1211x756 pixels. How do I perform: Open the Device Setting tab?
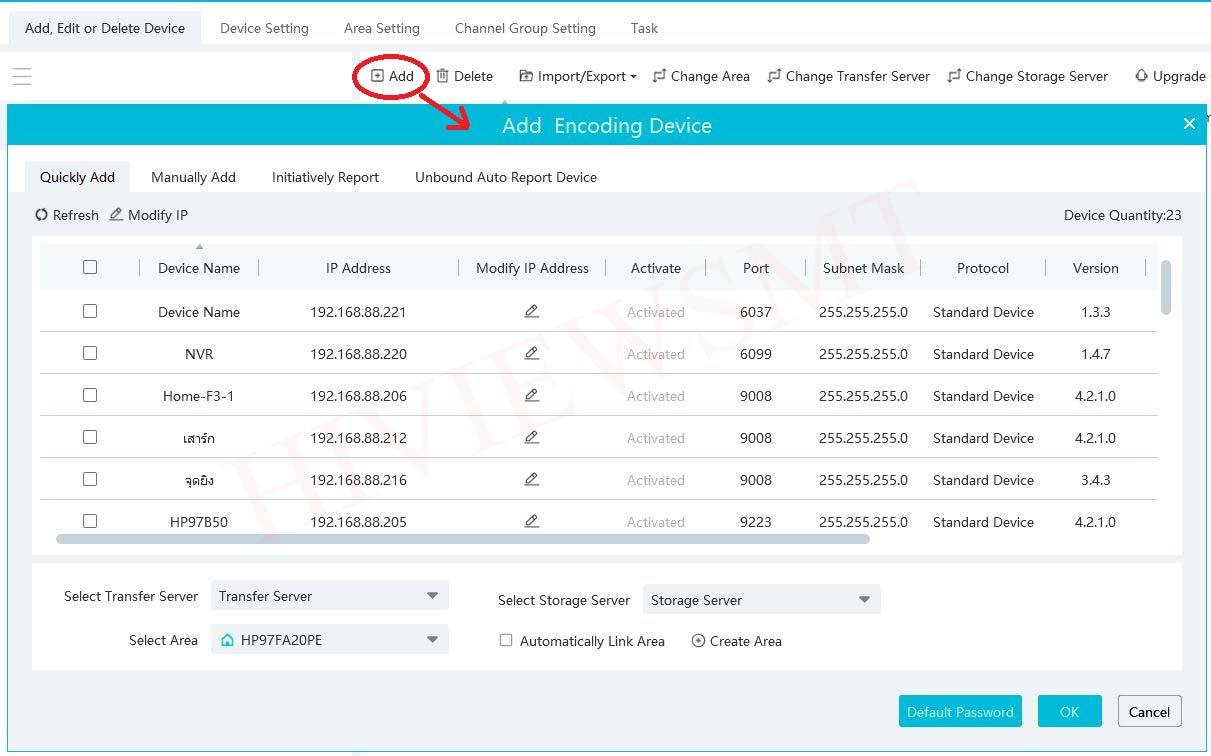coord(264,28)
